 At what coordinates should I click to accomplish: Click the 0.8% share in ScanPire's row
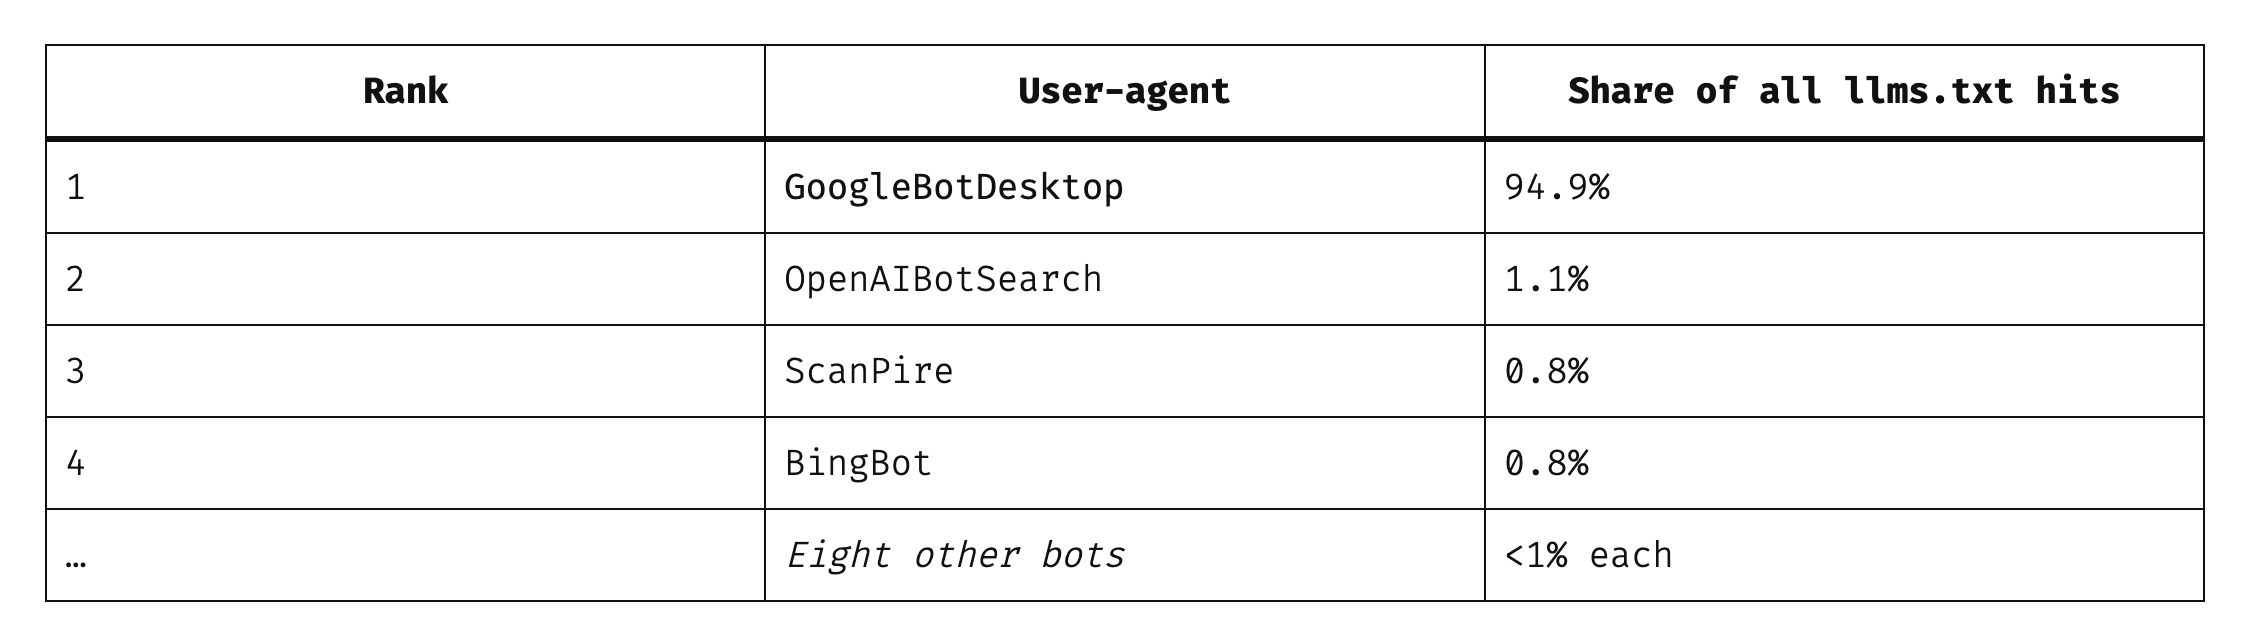[1546, 371]
